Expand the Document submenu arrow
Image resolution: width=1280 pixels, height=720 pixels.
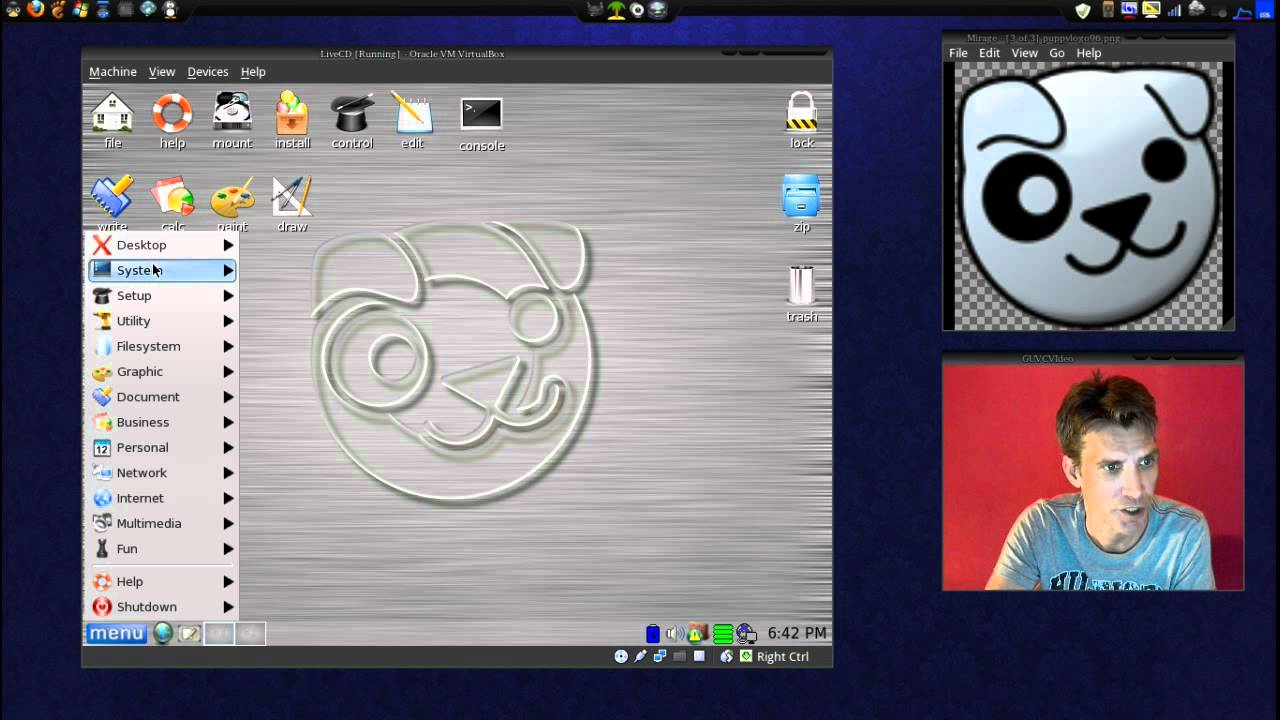coord(228,397)
